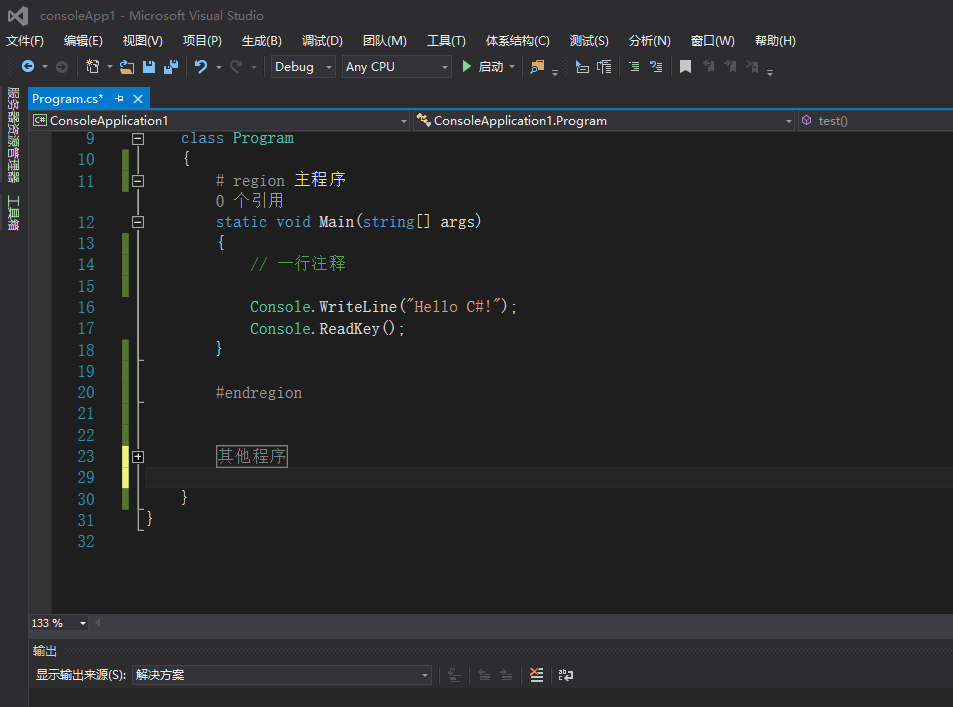The height and width of the screenshot is (707, 953).
Task: Go to the previous bookmark
Action: (x=709, y=66)
